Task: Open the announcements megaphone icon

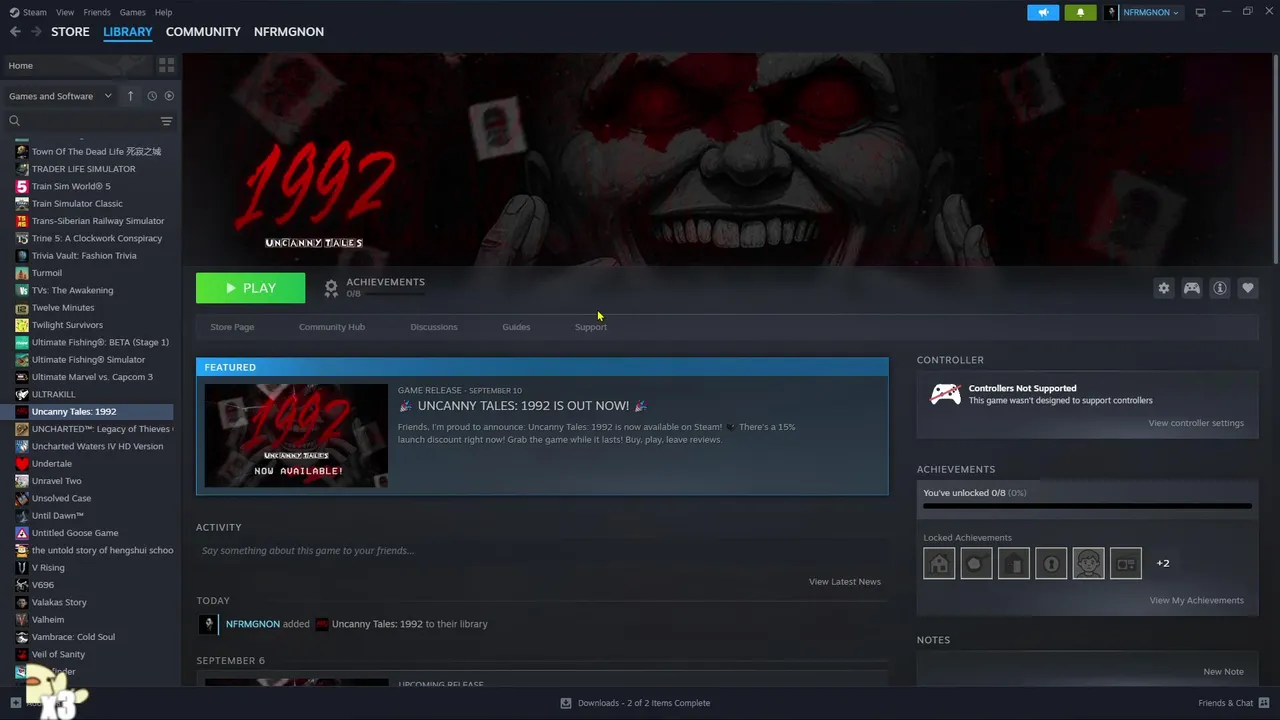Action: click(x=1043, y=12)
